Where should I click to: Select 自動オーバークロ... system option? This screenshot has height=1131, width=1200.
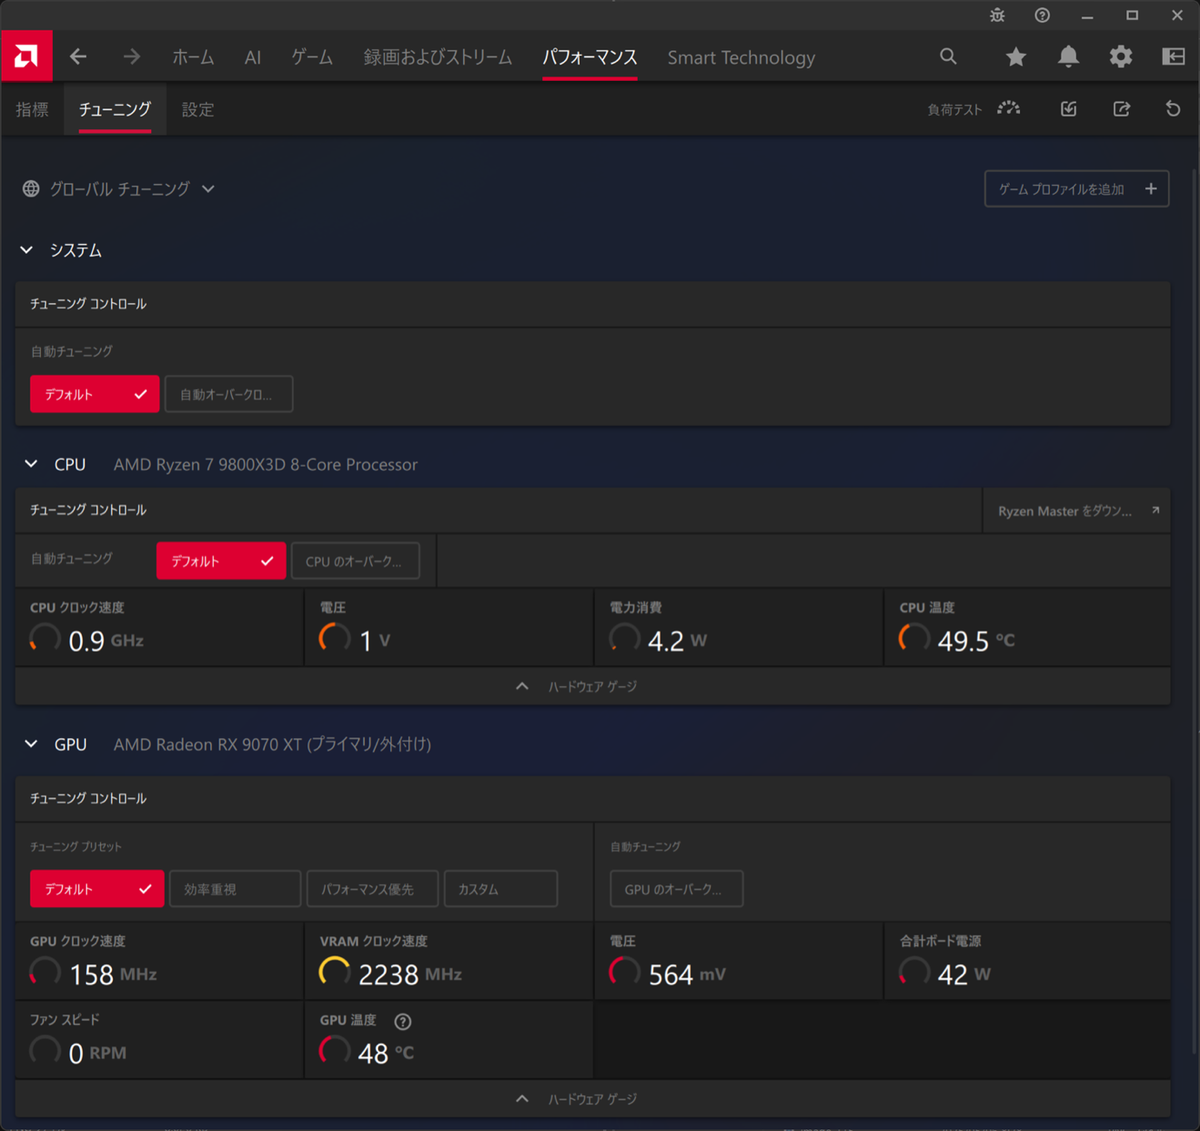point(229,394)
